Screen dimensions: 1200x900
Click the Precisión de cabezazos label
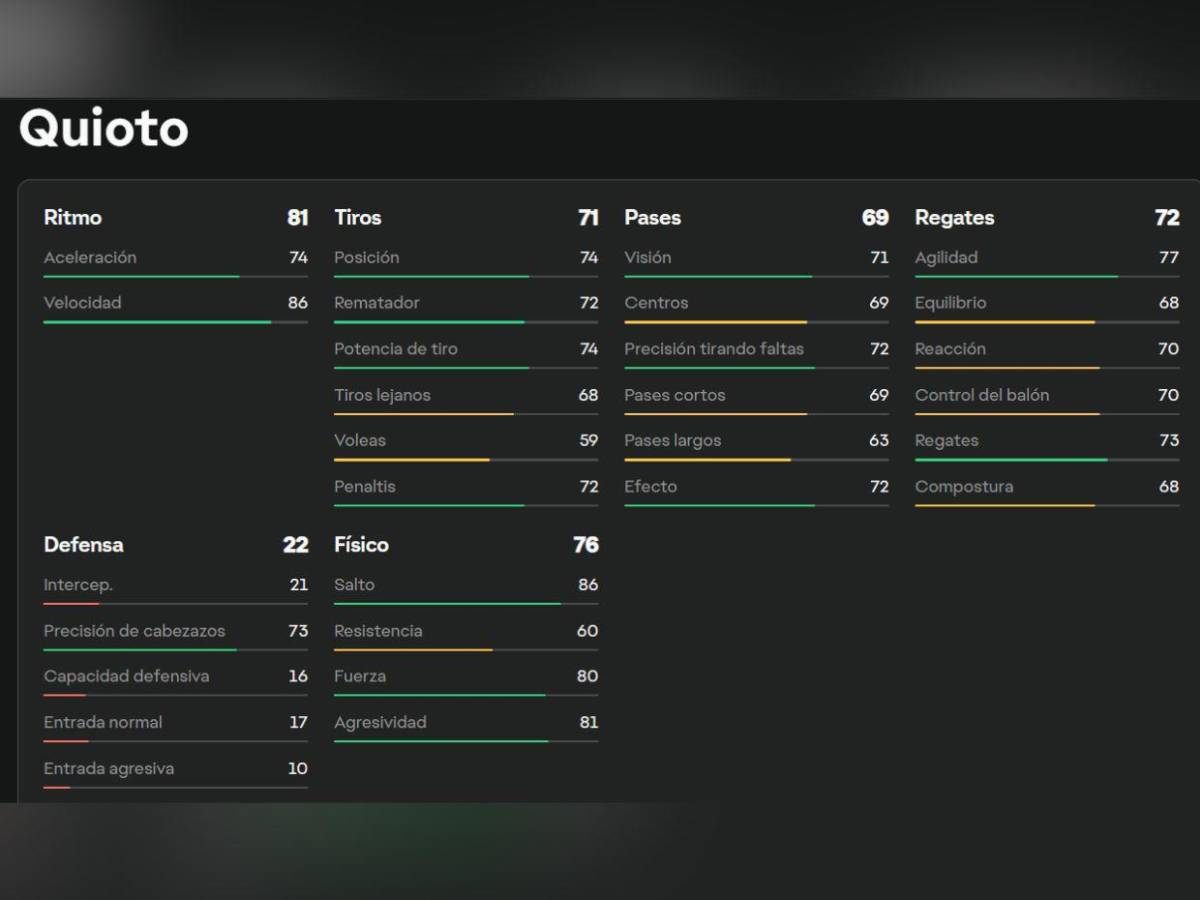(134, 631)
